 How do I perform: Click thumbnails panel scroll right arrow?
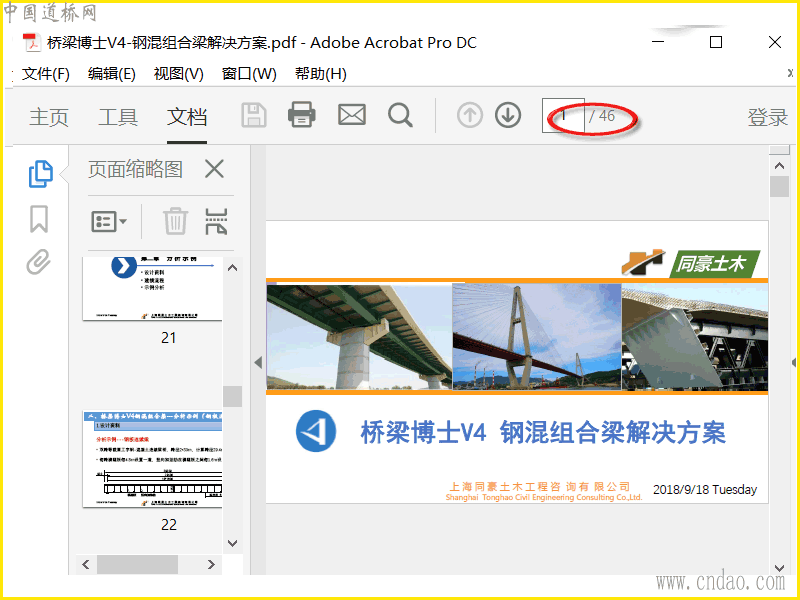(x=211, y=564)
